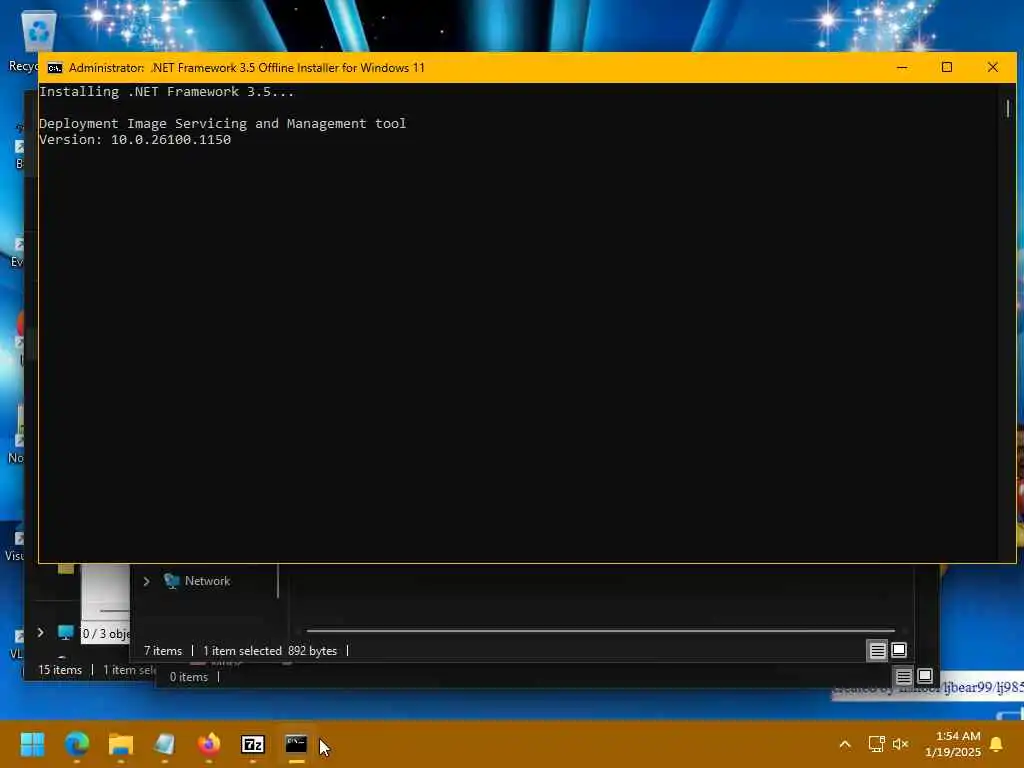Switch to details view in the 0 items window
The height and width of the screenshot is (768, 1024).
903,677
